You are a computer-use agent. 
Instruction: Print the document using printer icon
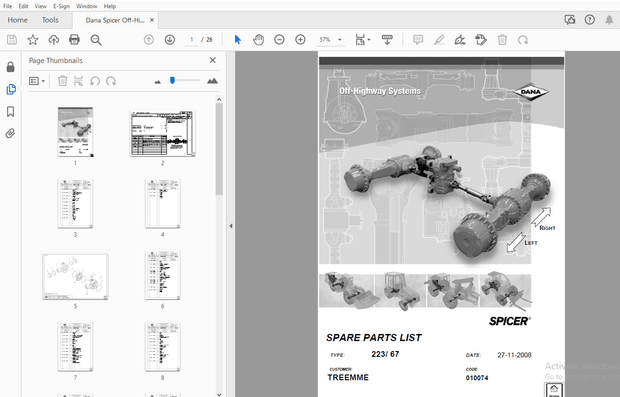pyautogui.click(x=74, y=40)
